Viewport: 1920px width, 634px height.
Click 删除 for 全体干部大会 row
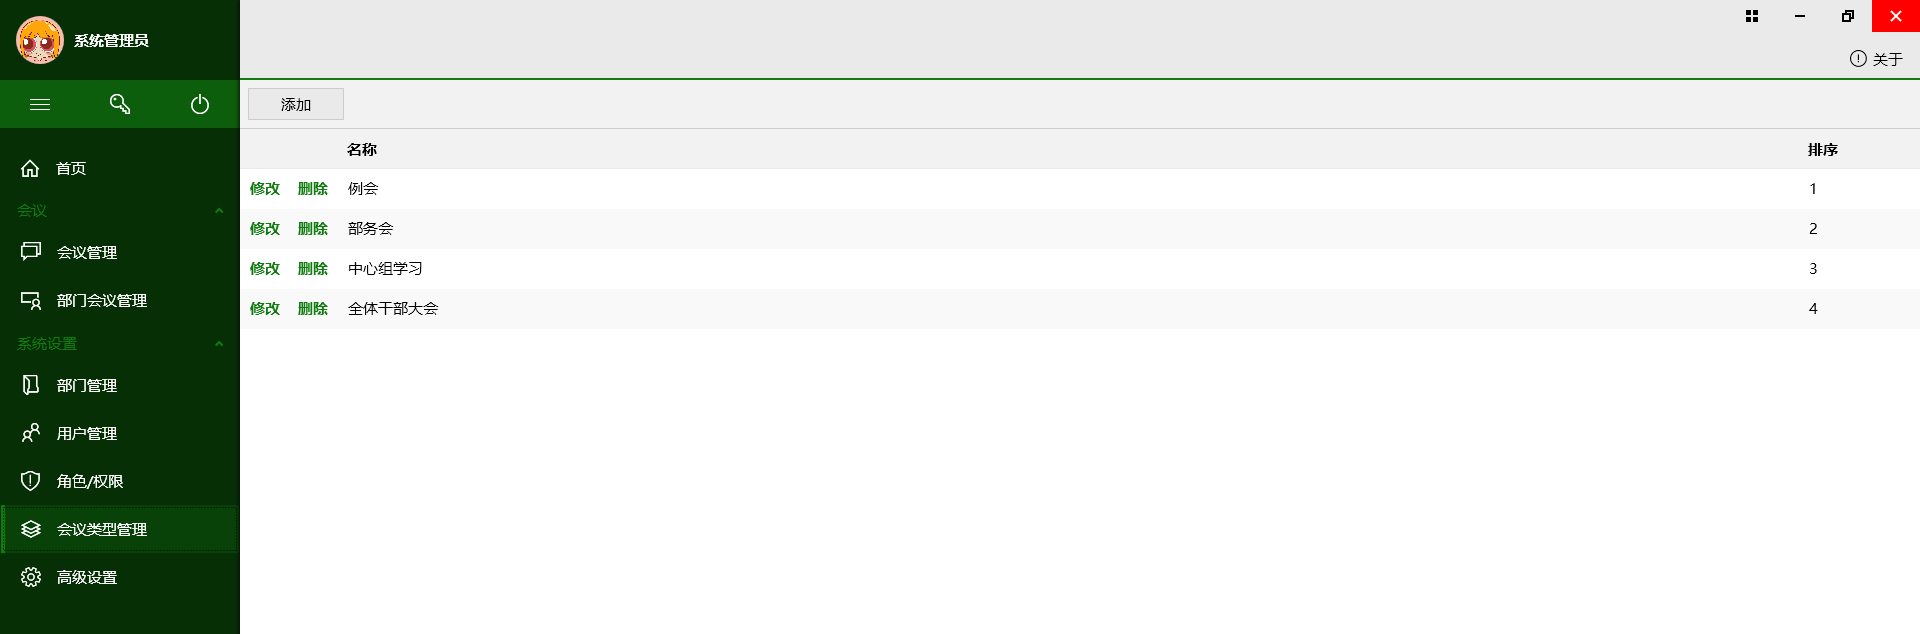coord(313,309)
